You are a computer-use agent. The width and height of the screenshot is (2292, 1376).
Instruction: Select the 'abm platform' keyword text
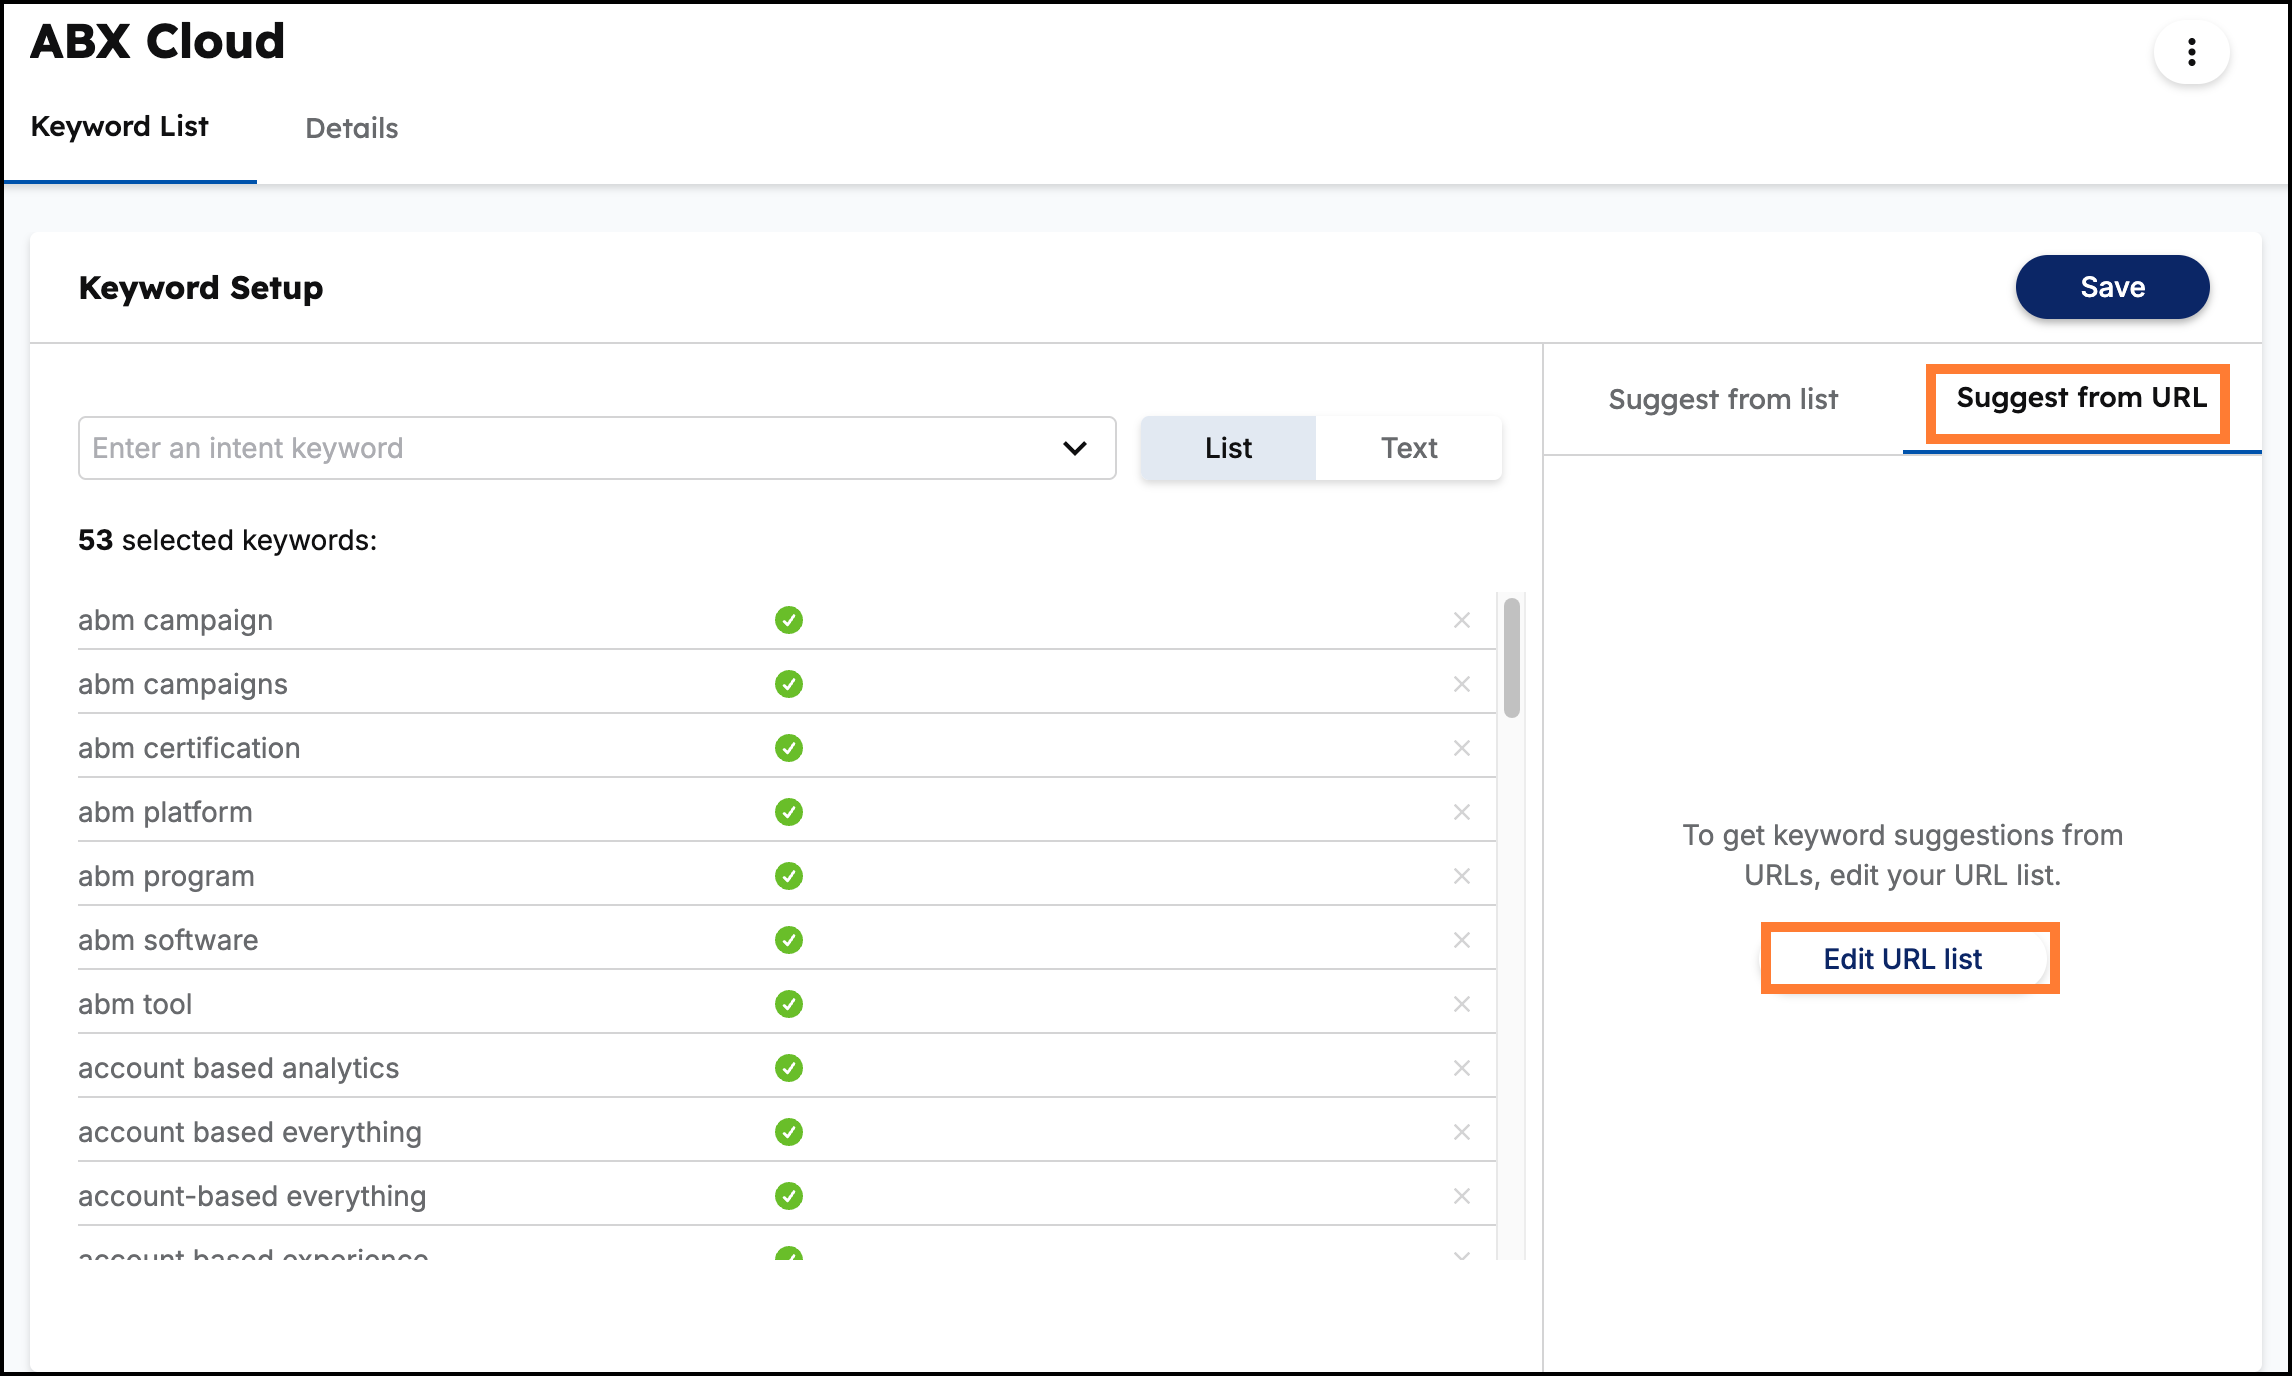point(165,812)
